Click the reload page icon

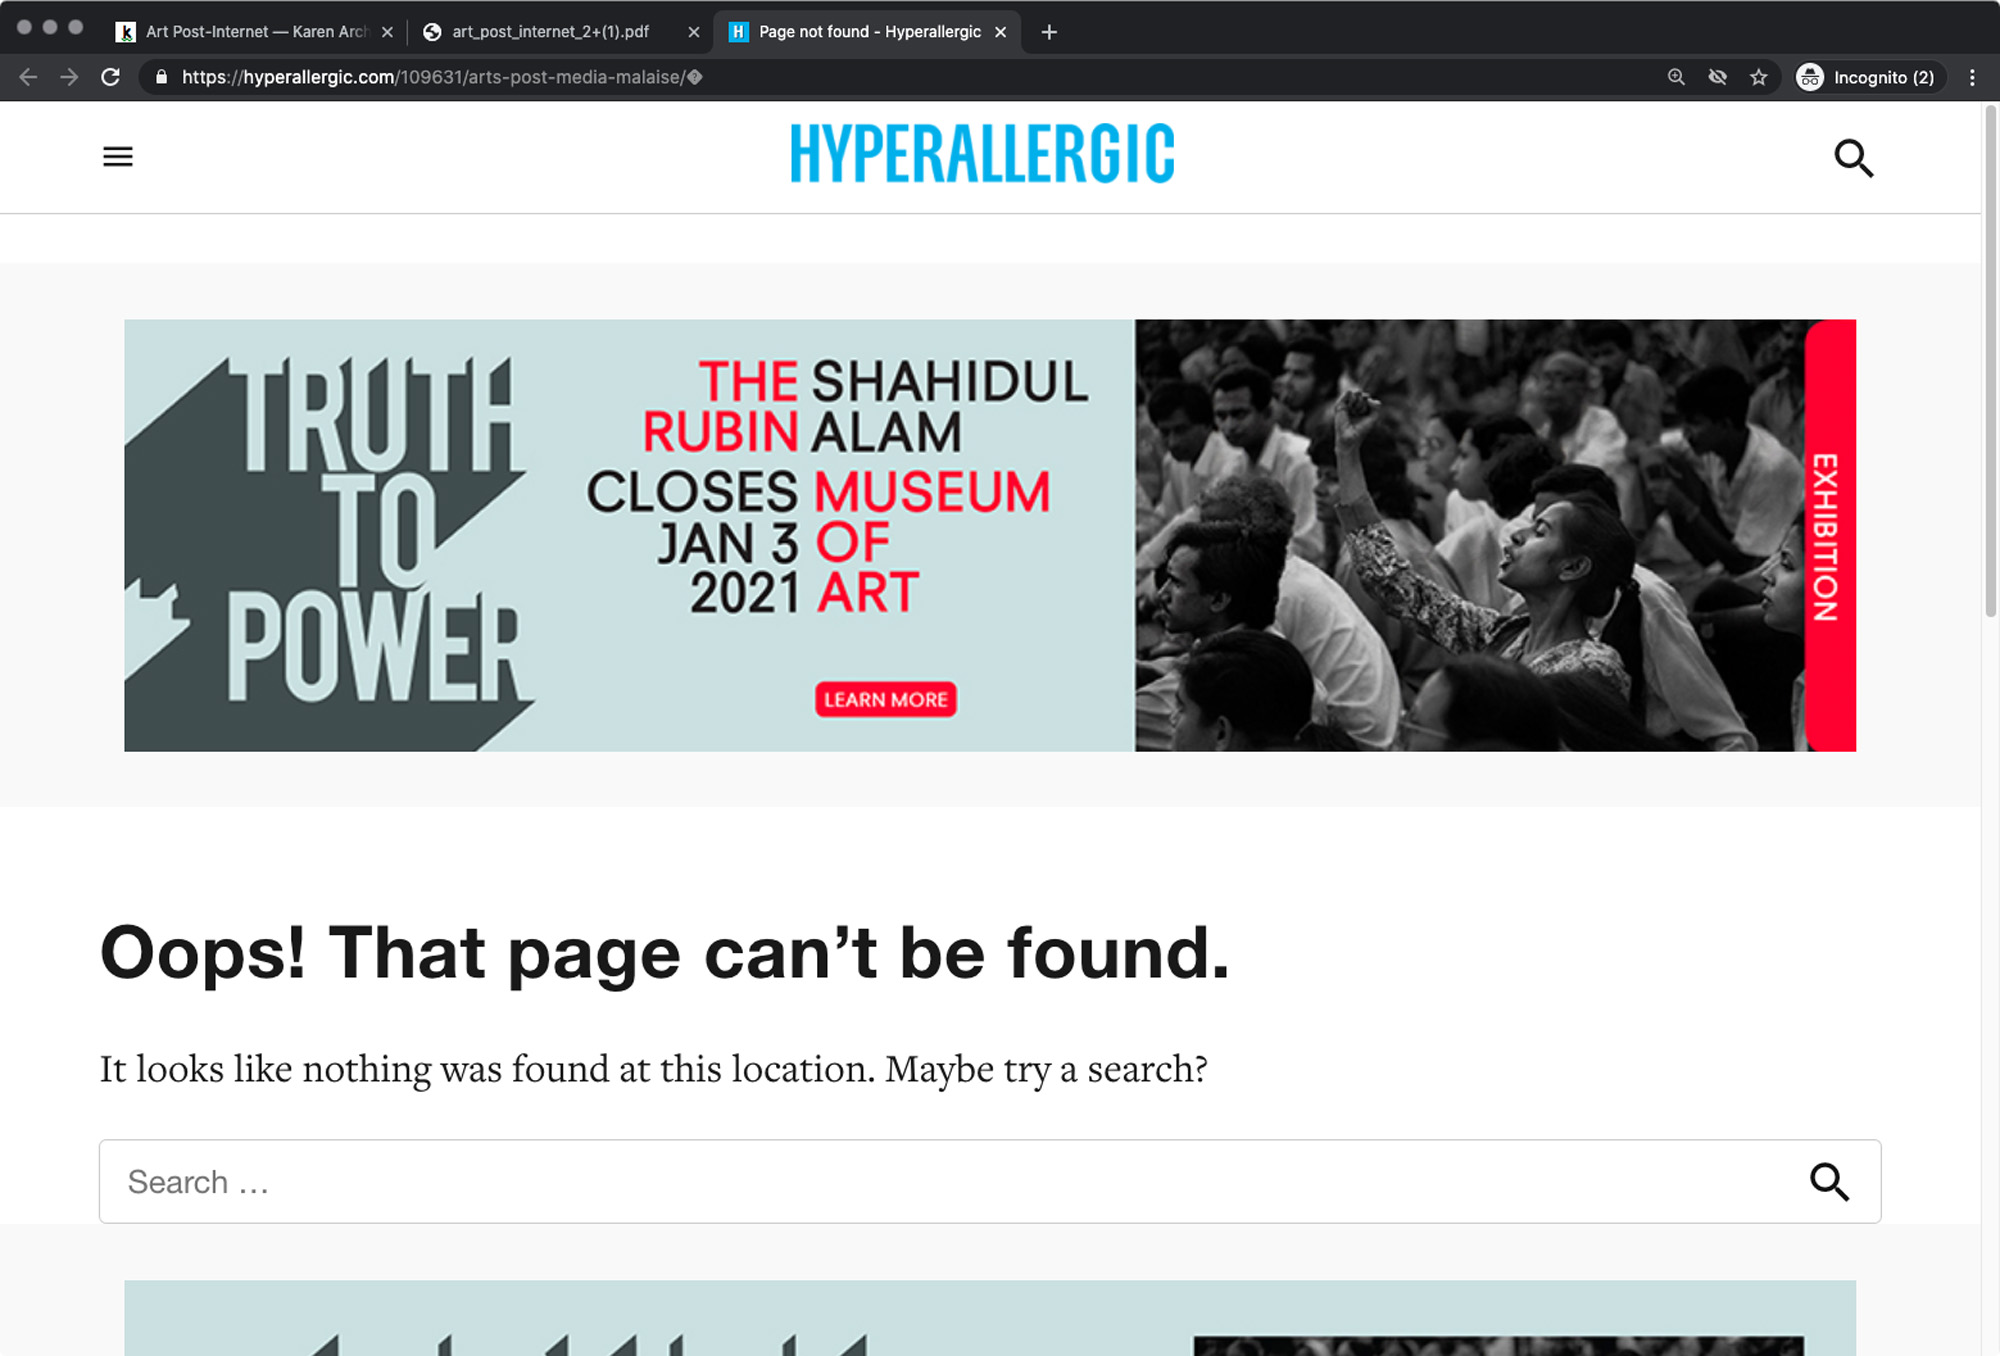(x=111, y=77)
